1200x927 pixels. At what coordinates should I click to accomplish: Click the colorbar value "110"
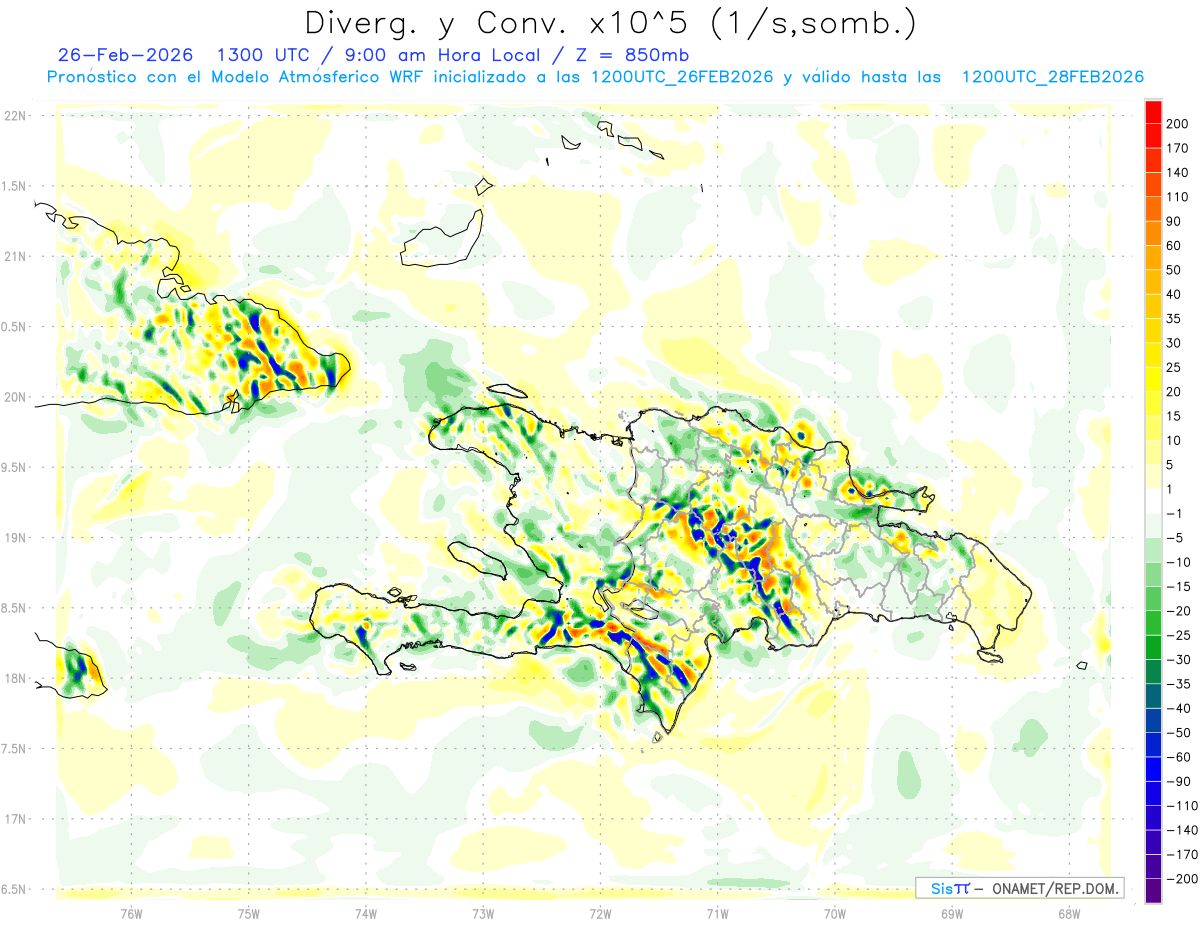[1177, 197]
